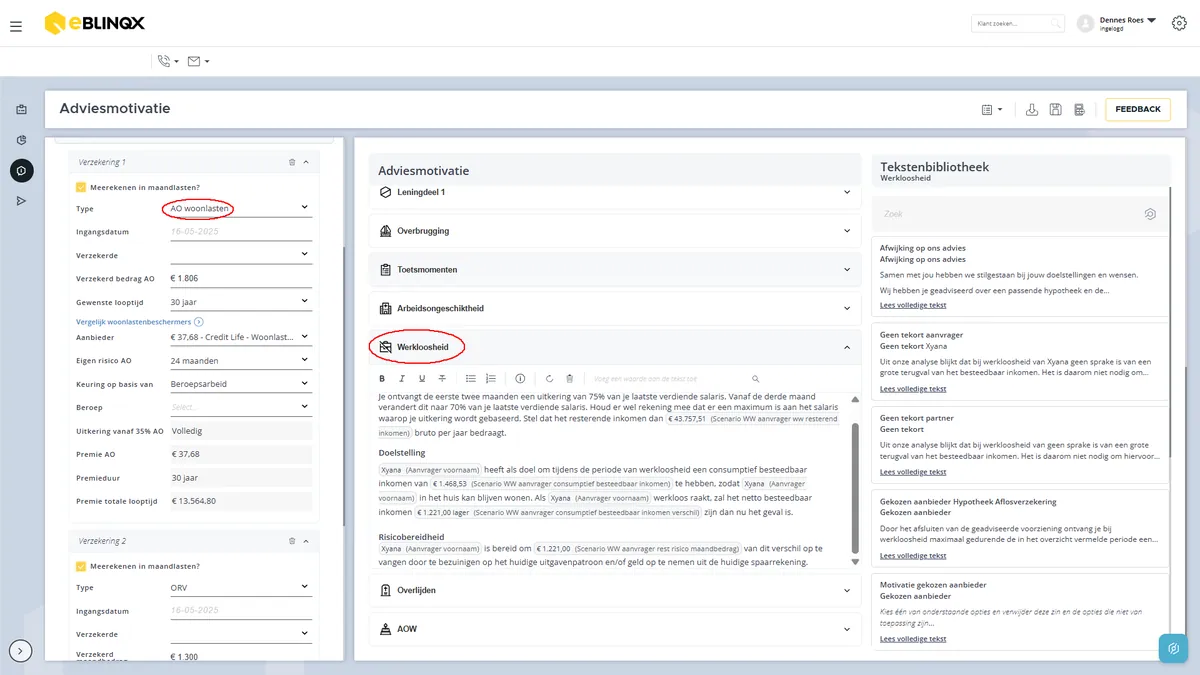Delete Verzekering 2 with trash icon

click(292, 541)
